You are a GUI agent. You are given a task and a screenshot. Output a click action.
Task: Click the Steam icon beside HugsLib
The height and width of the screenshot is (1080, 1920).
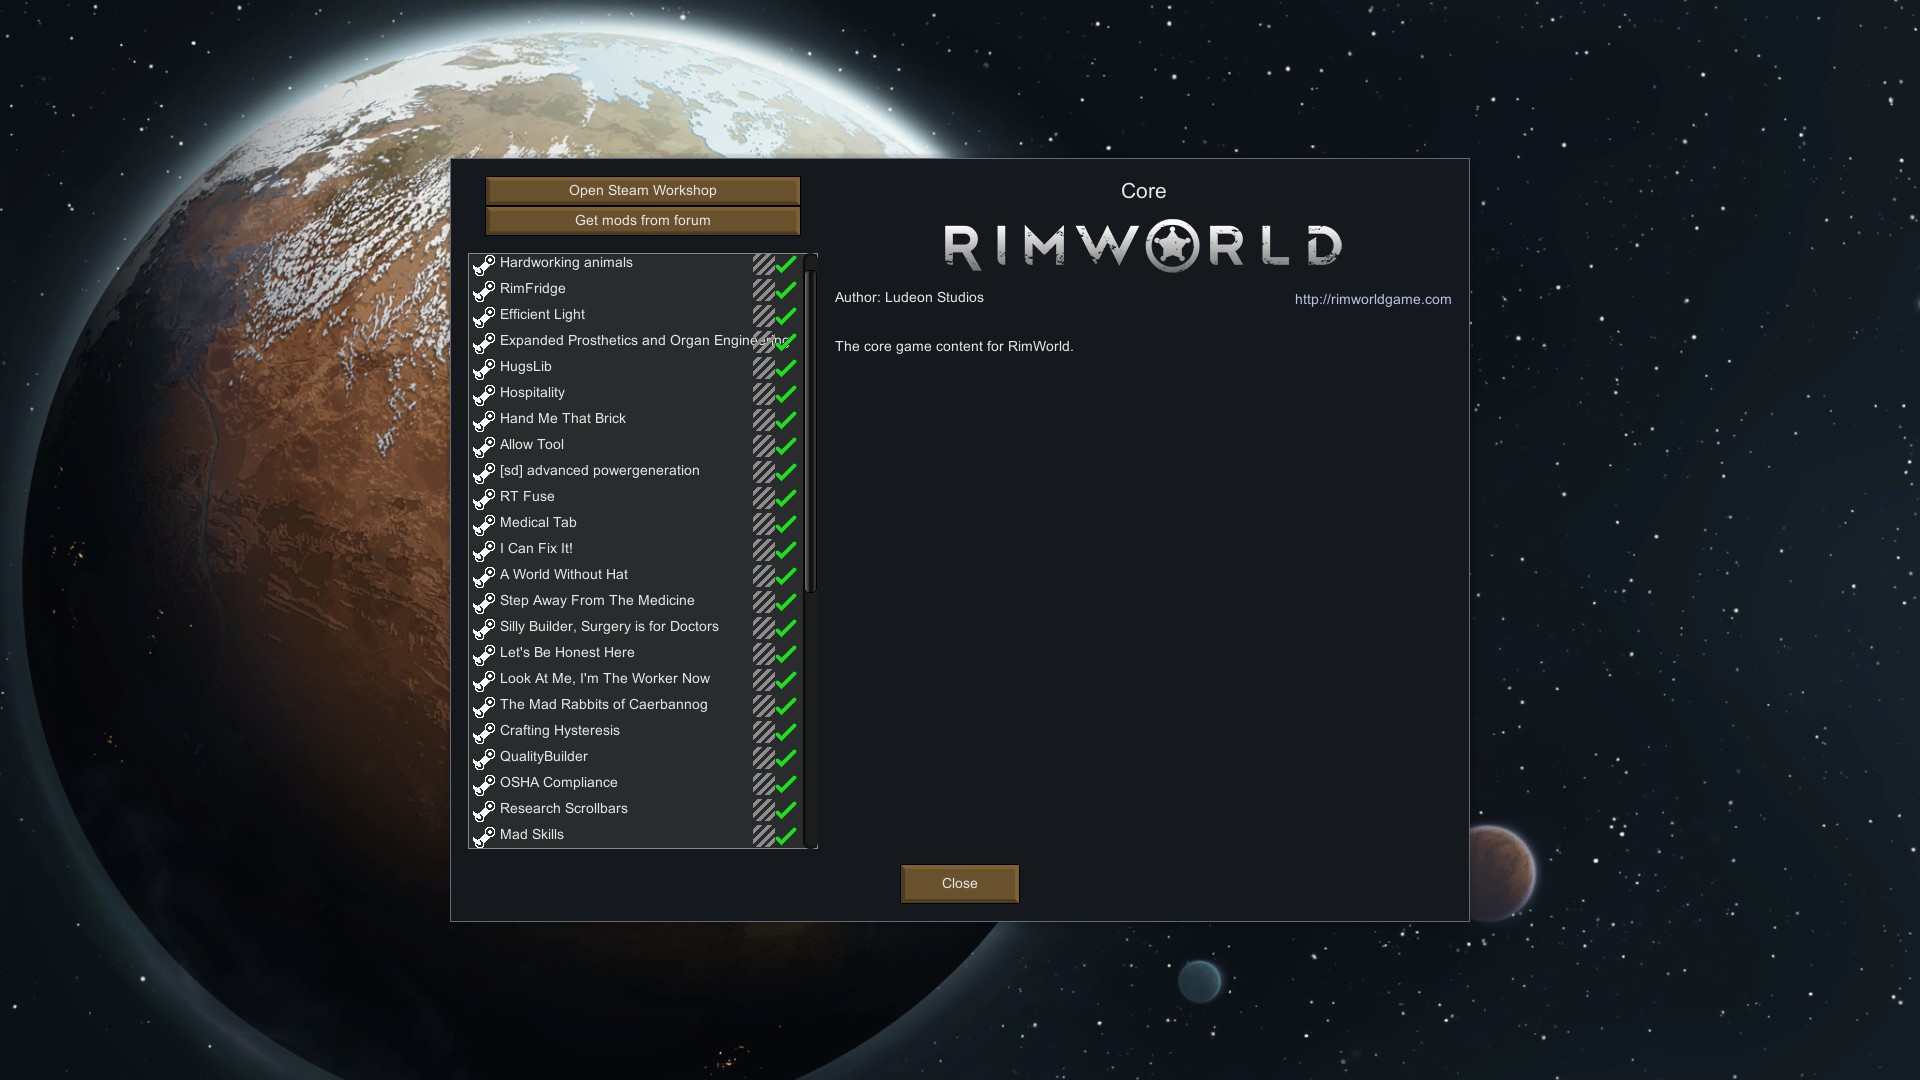tap(484, 368)
